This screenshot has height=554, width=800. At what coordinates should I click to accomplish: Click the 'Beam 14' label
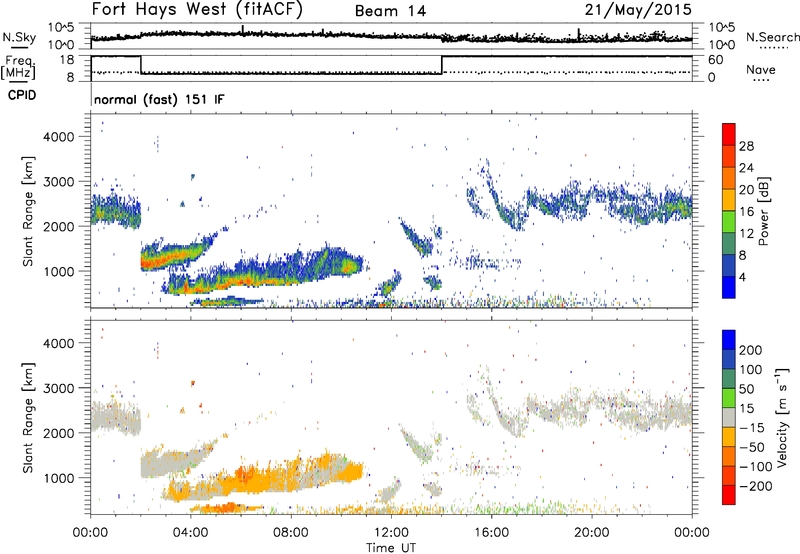[390, 11]
